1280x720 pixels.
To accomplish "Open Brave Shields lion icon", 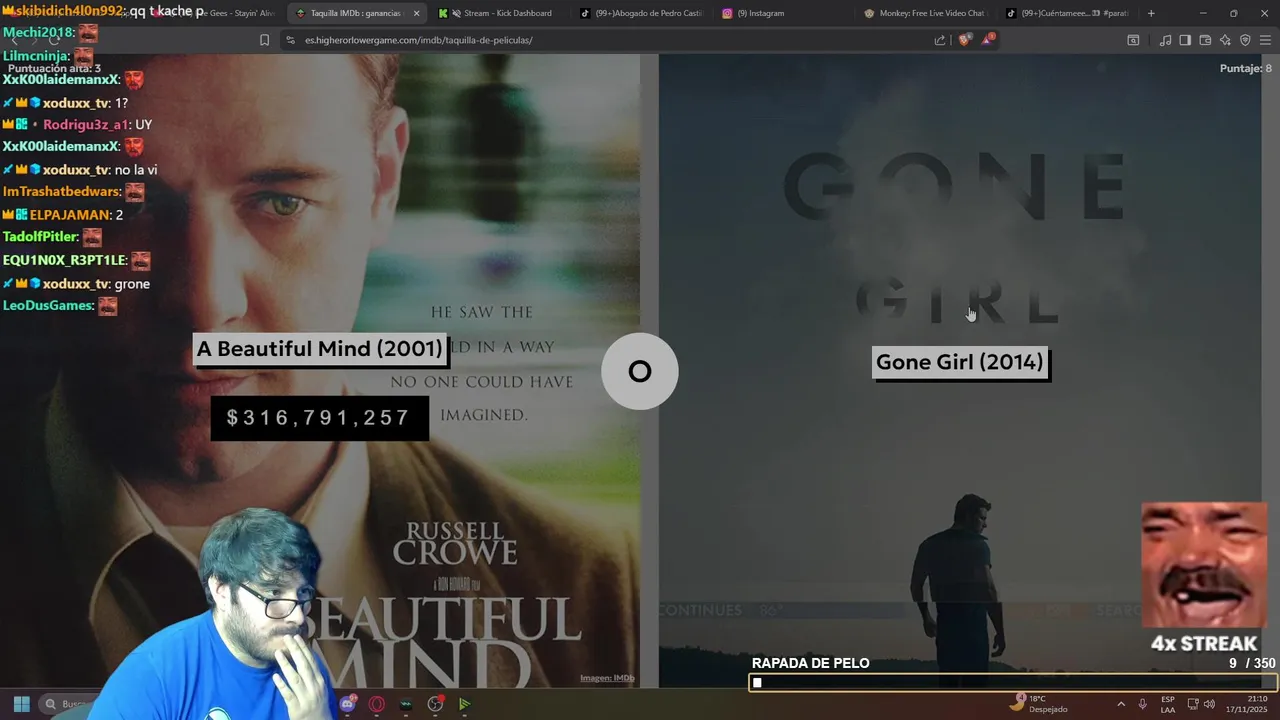I will point(964,40).
